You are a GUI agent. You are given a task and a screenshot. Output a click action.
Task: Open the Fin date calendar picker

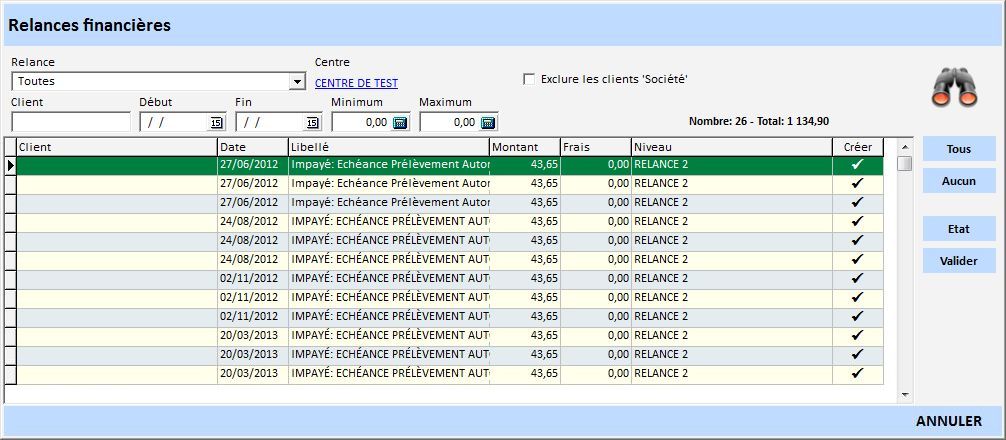[312, 123]
